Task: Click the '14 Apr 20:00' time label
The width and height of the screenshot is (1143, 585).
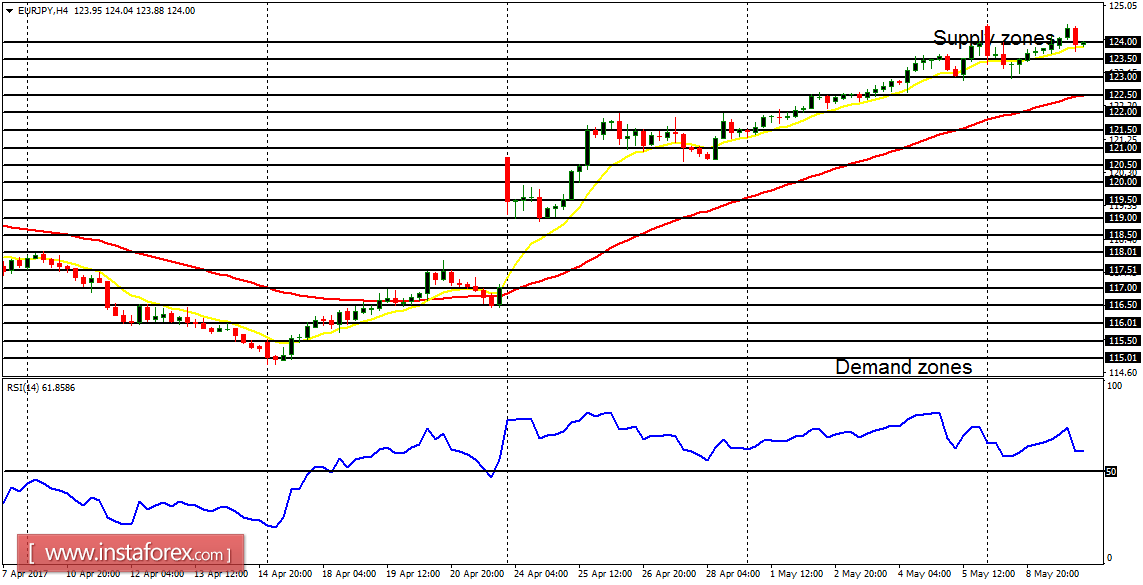Action: tap(285, 575)
